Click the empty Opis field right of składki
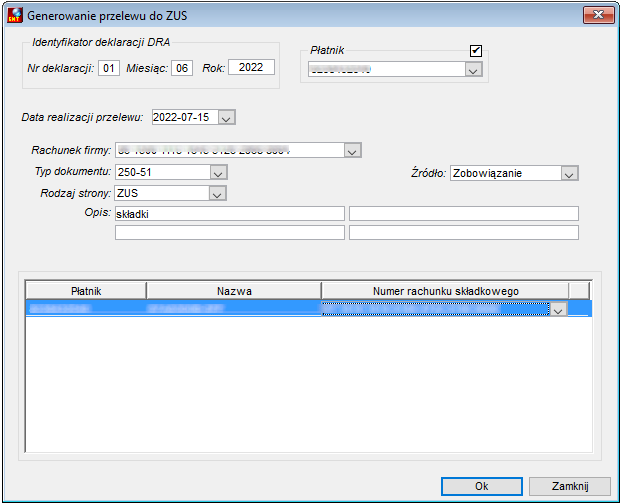The height and width of the screenshot is (503, 621). click(x=464, y=213)
